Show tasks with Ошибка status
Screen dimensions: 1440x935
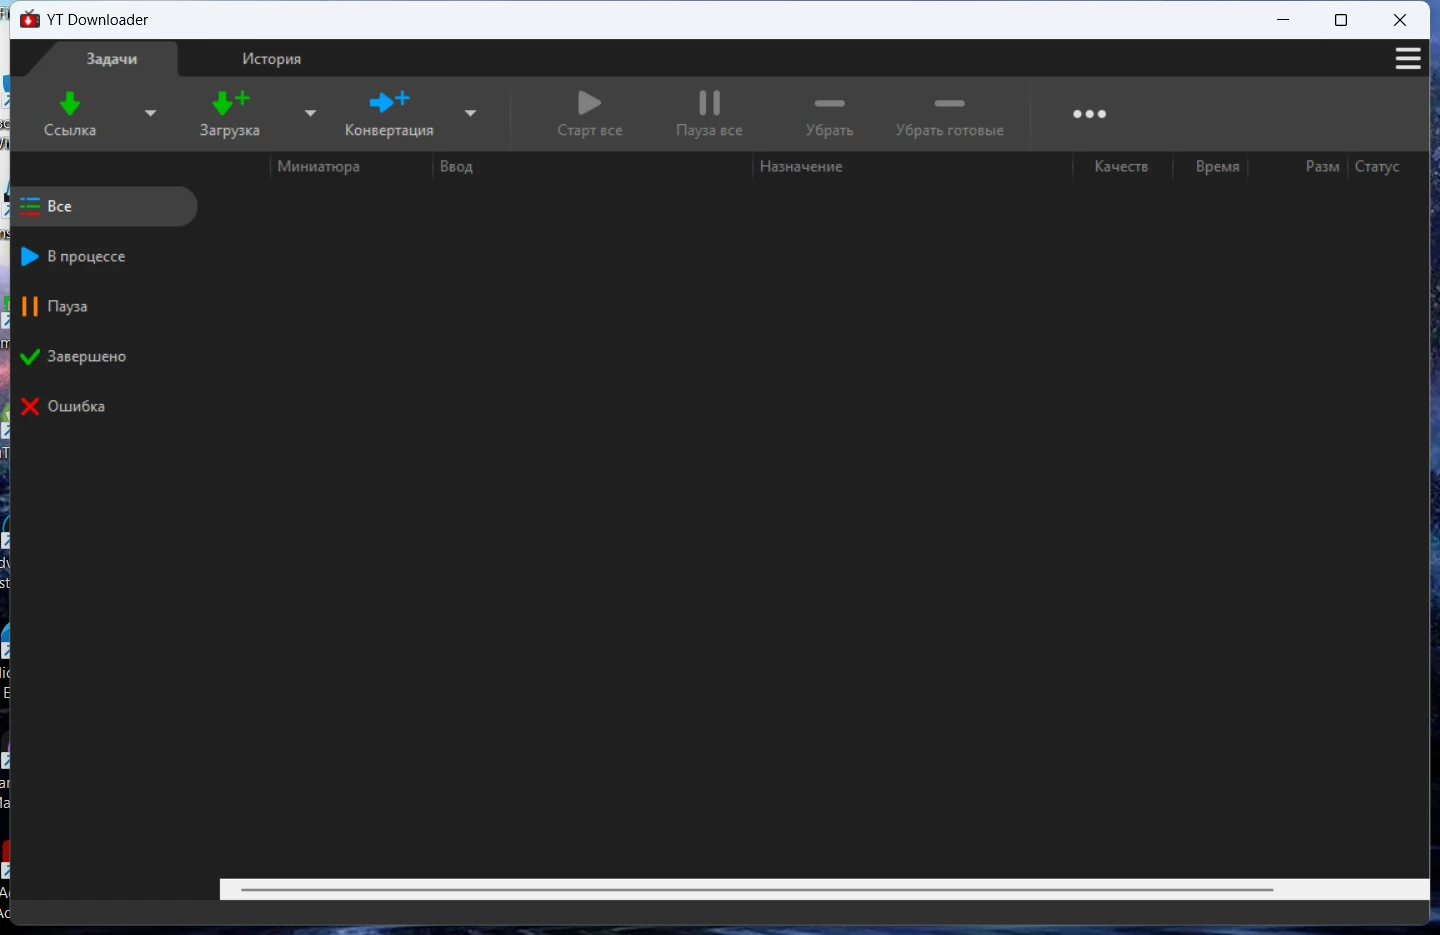[x=76, y=407]
